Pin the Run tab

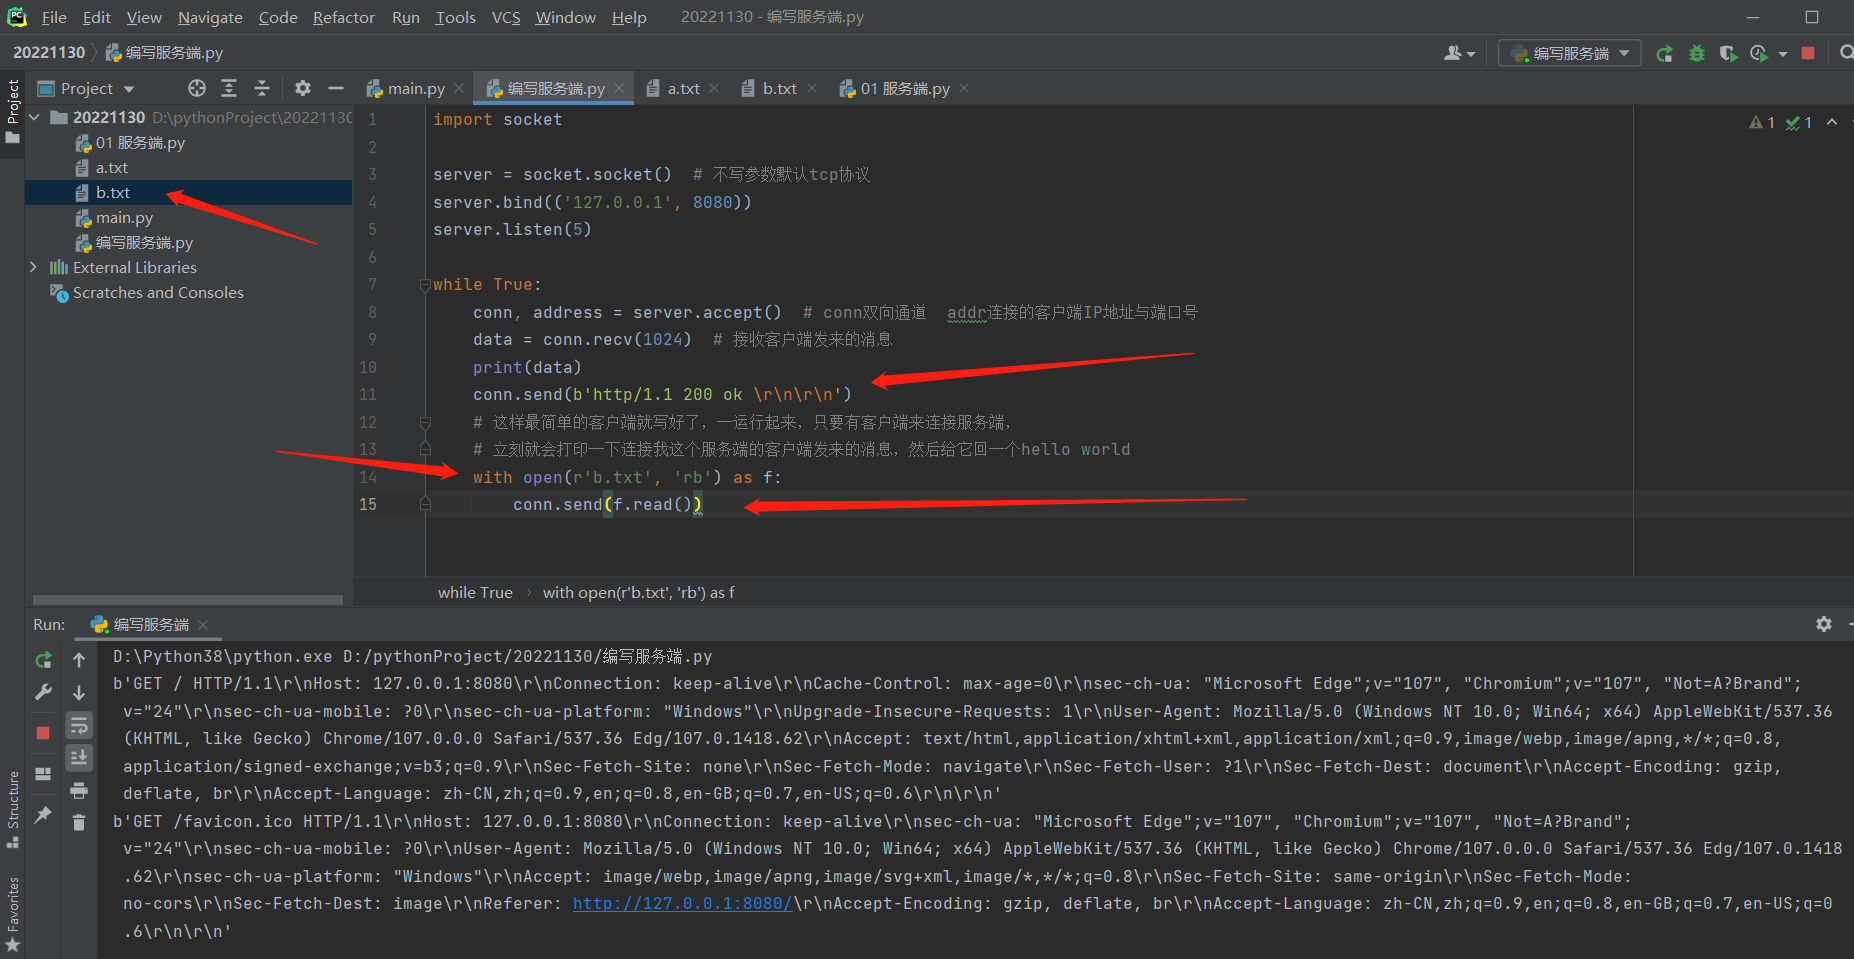pyautogui.click(x=43, y=815)
